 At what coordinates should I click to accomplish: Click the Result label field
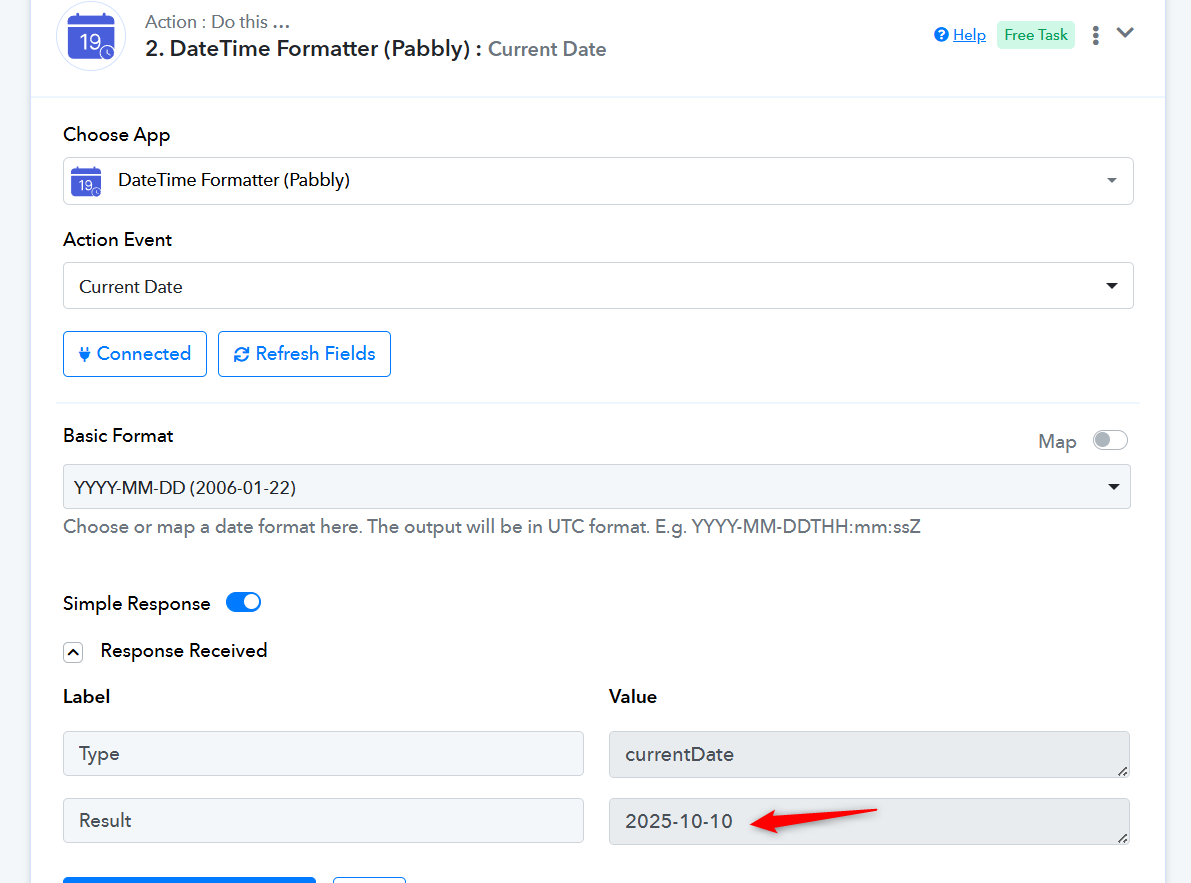323,821
